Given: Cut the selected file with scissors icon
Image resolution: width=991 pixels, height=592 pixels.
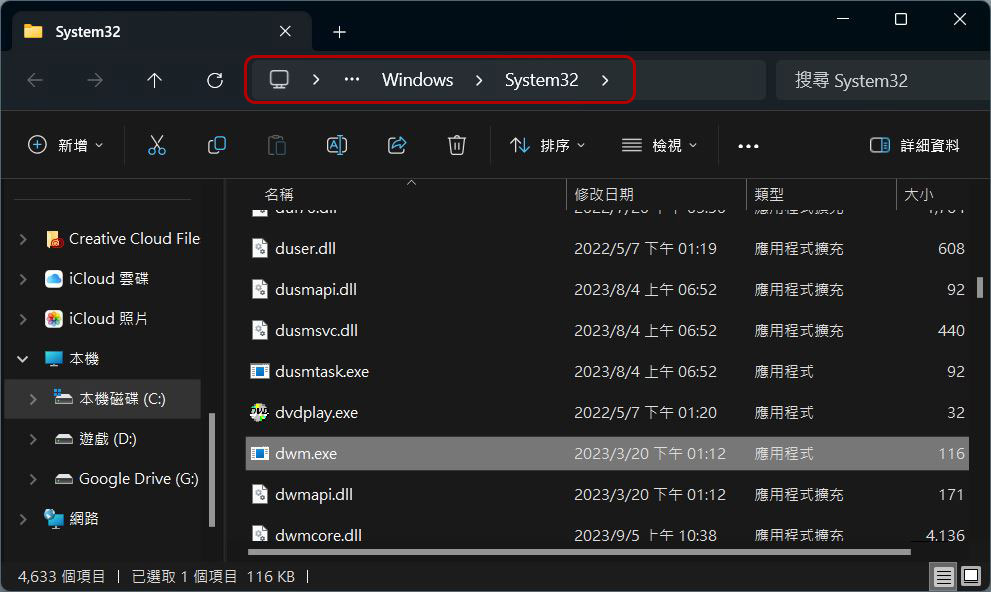Looking at the screenshot, I should coord(157,145).
